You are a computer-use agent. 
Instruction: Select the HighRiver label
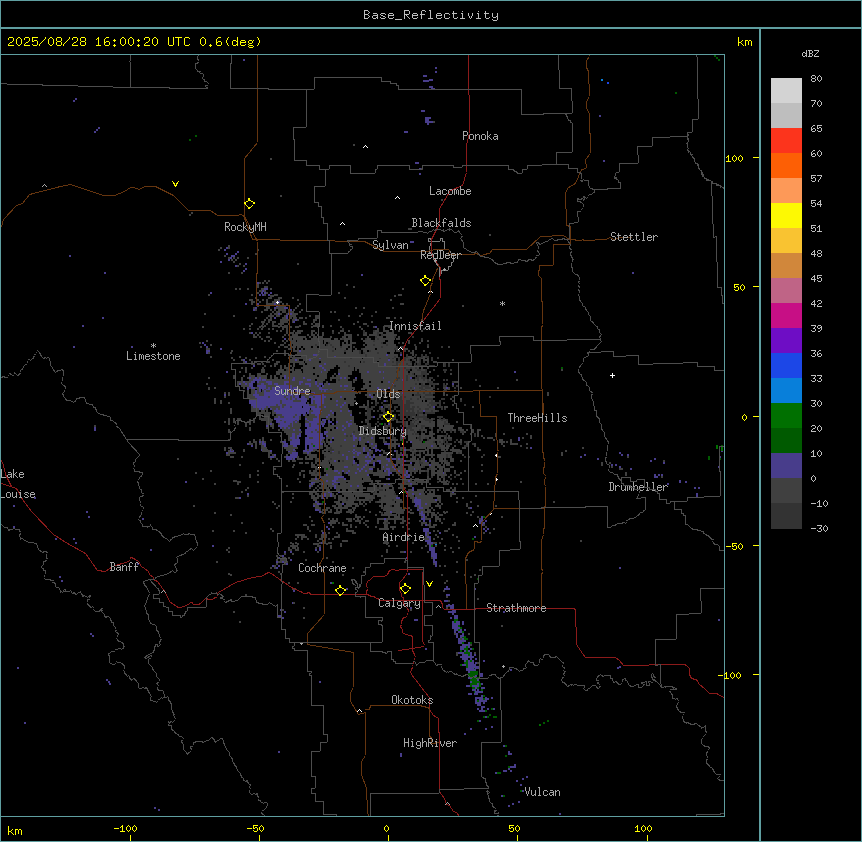[430, 743]
